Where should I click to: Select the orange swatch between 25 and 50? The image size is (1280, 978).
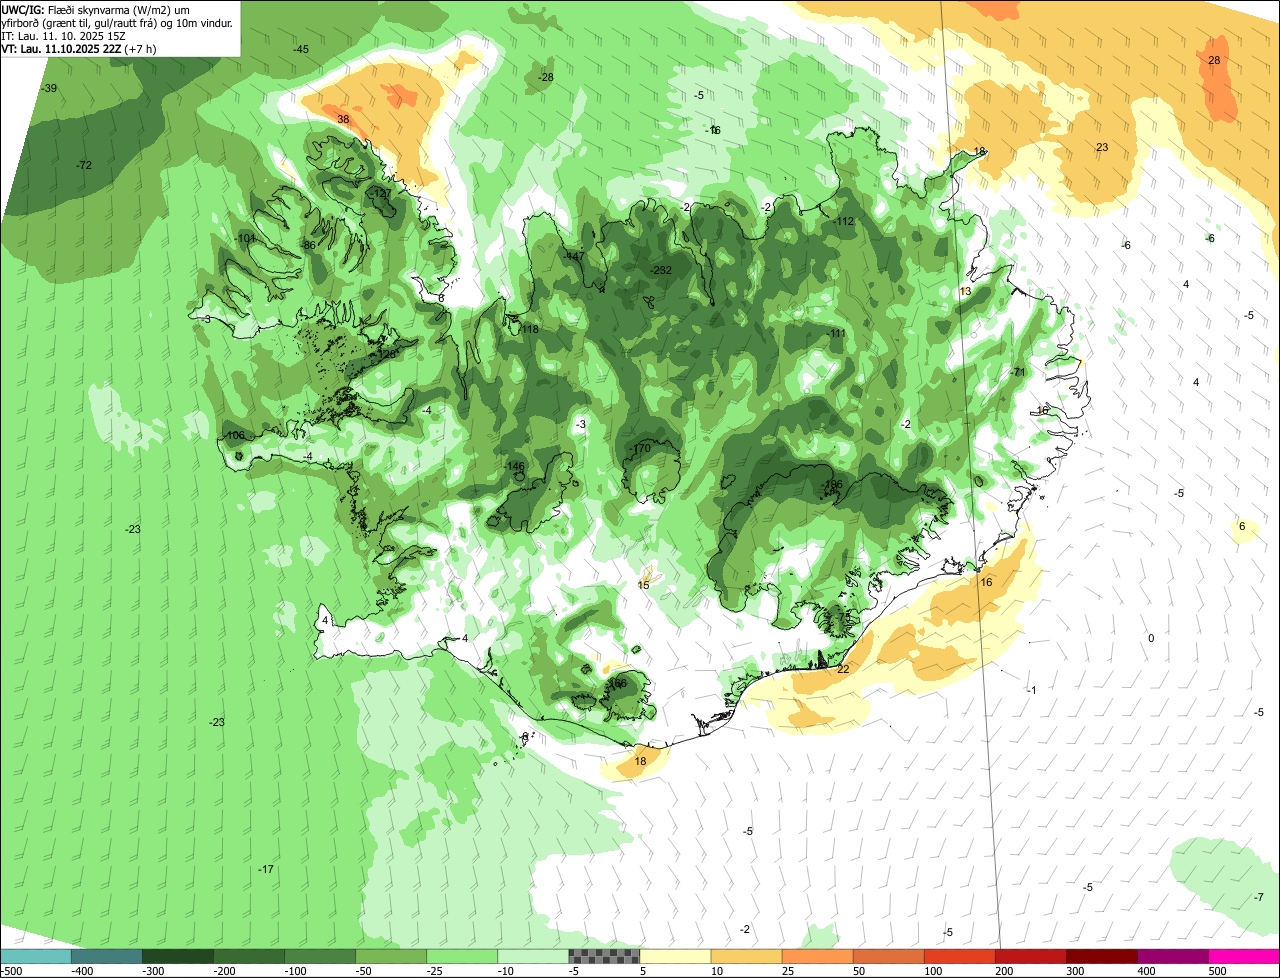pos(817,956)
